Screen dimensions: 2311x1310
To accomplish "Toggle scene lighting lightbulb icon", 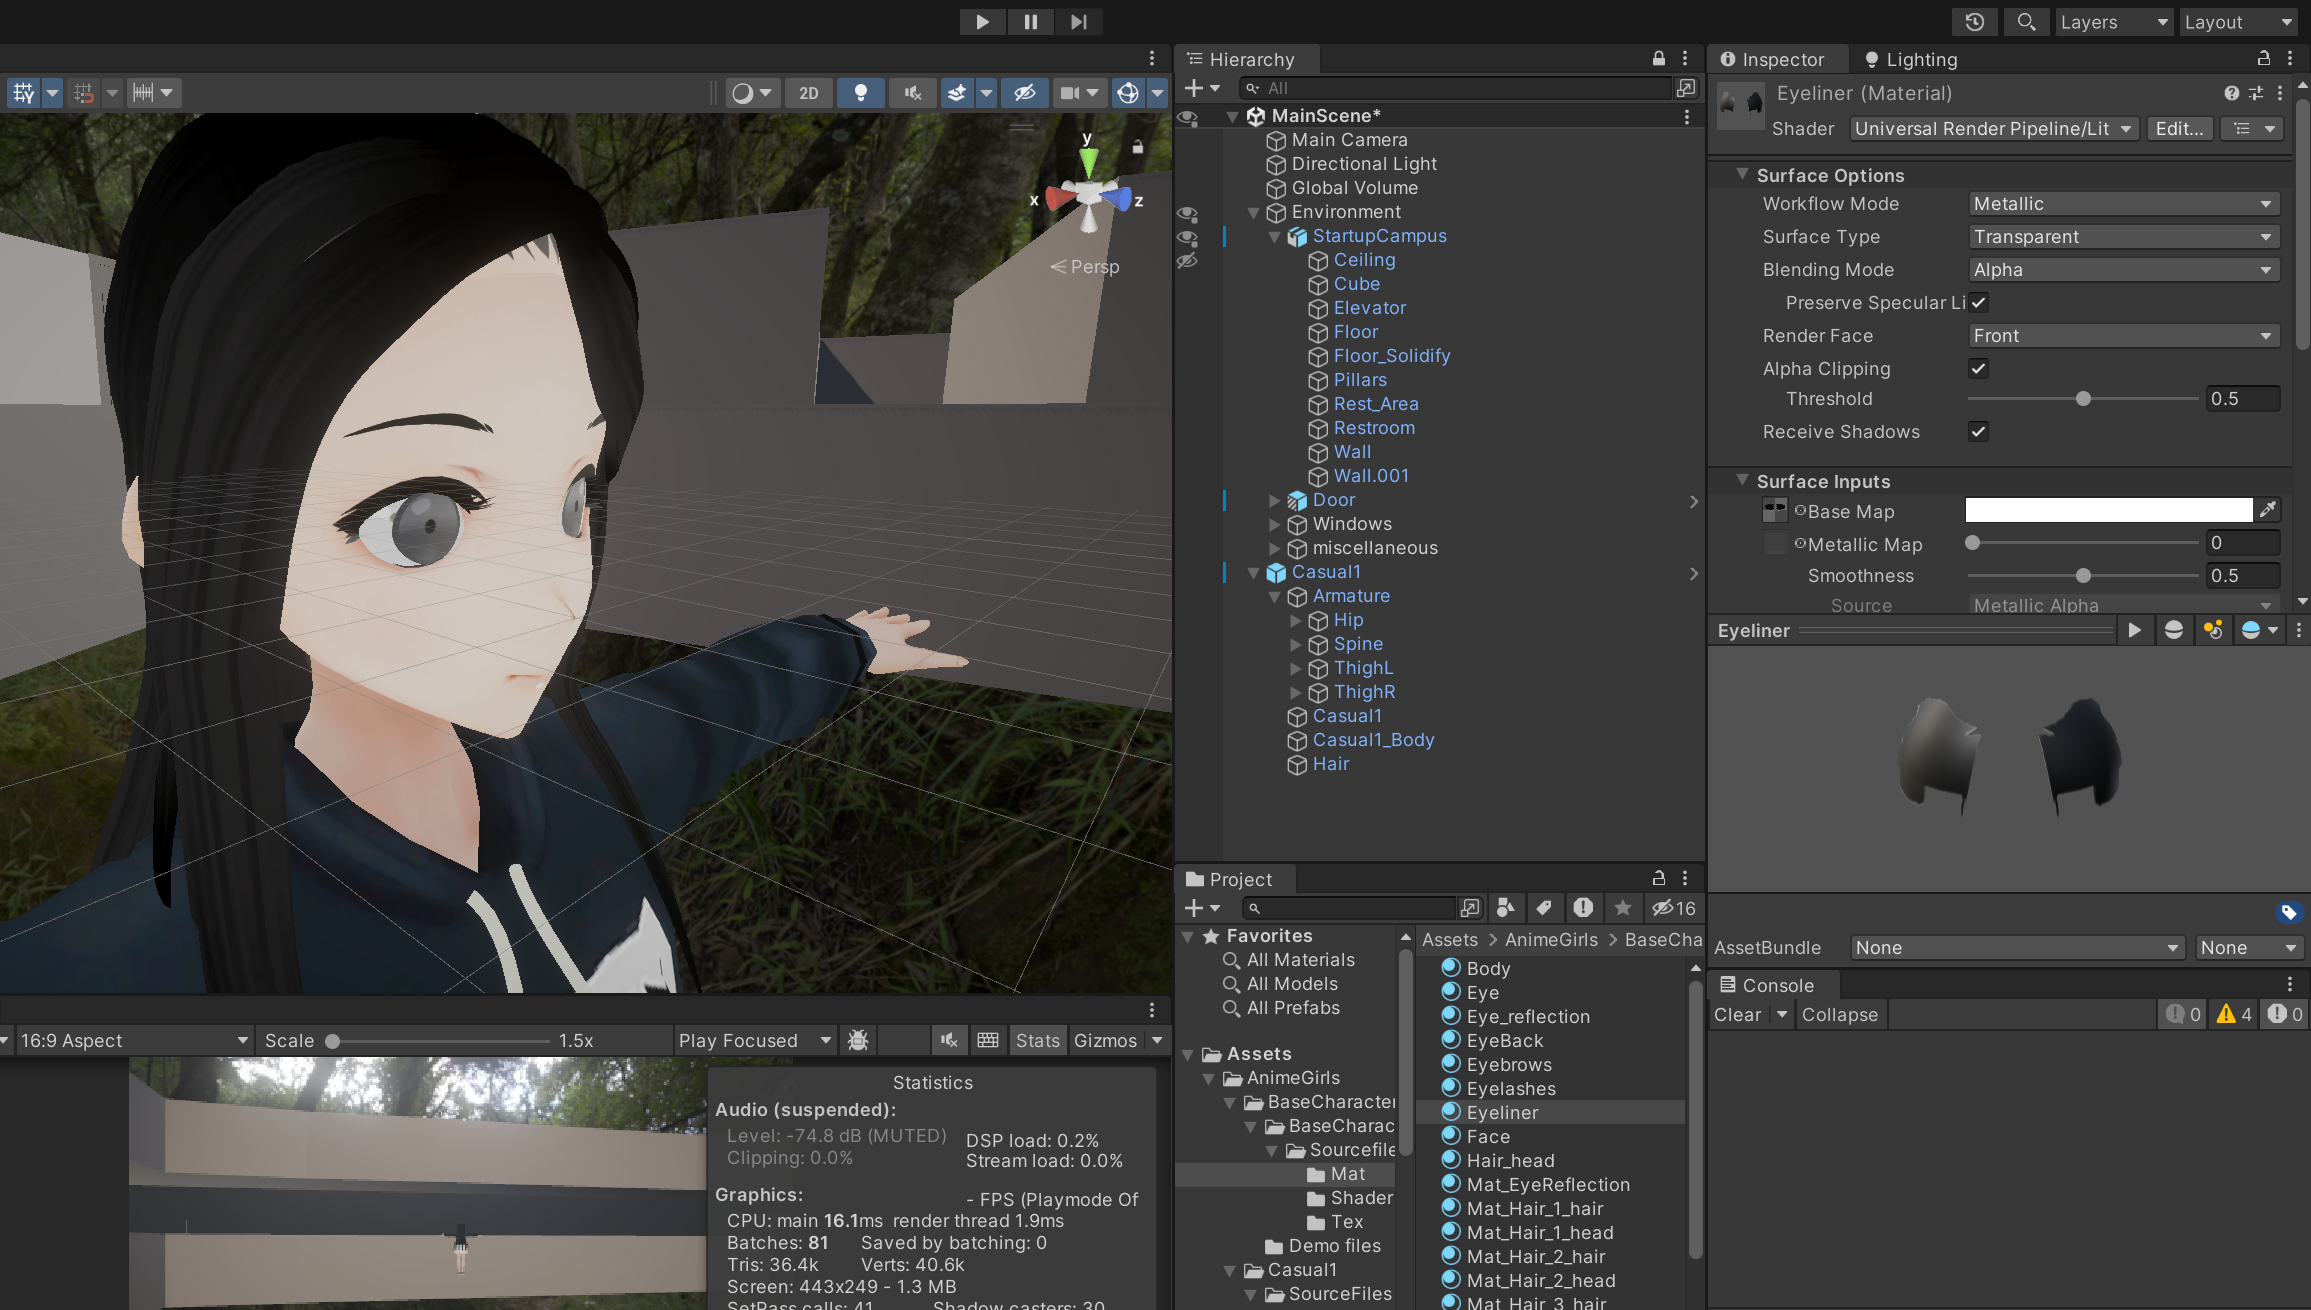I will [x=860, y=93].
